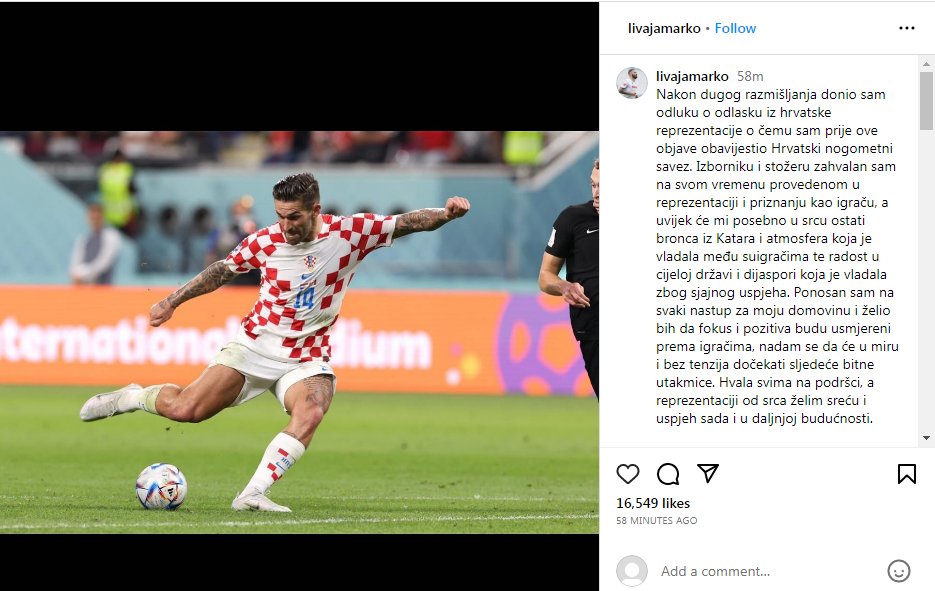The width and height of the screenshot is (935, 591).
Task: Focus the Add a comment field
Action: [769, 571]
